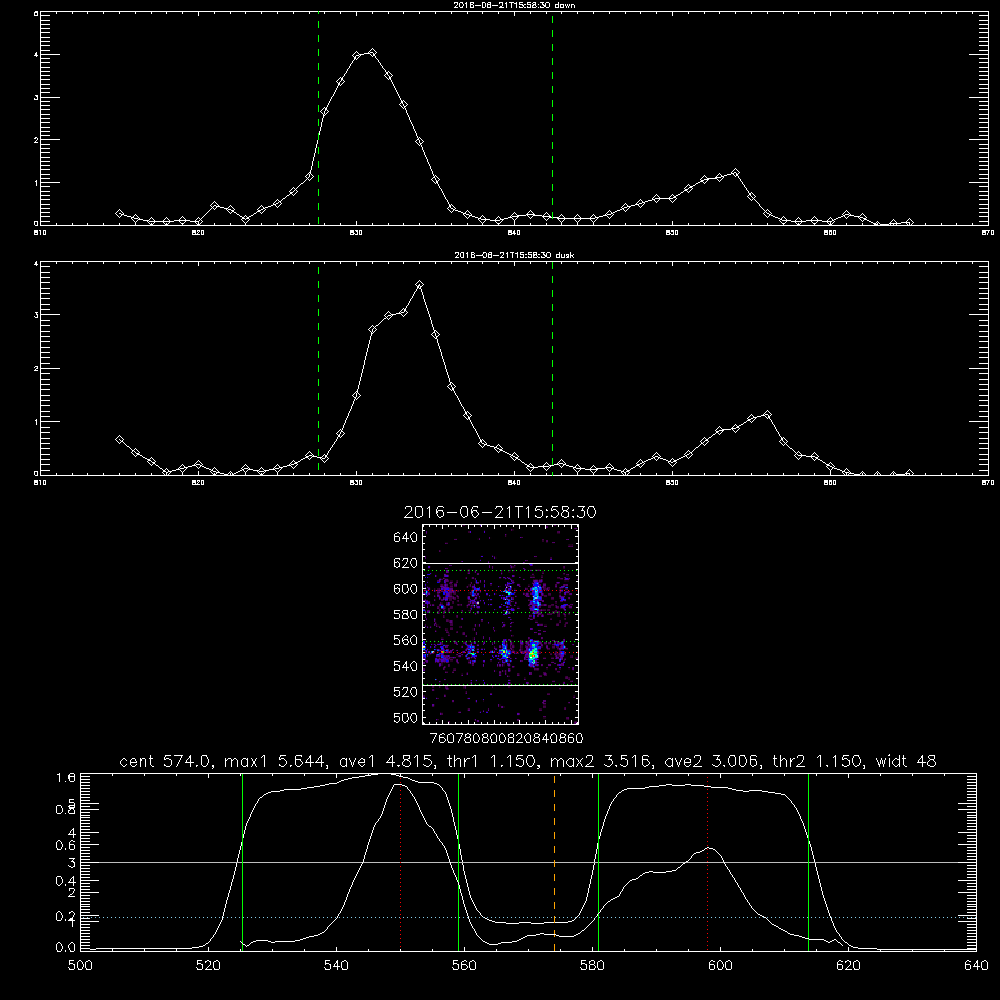Click the 760780800820840860 x-axis label under image
Viewport: 1000px width, 1000px height.
[x=506, y=738]
